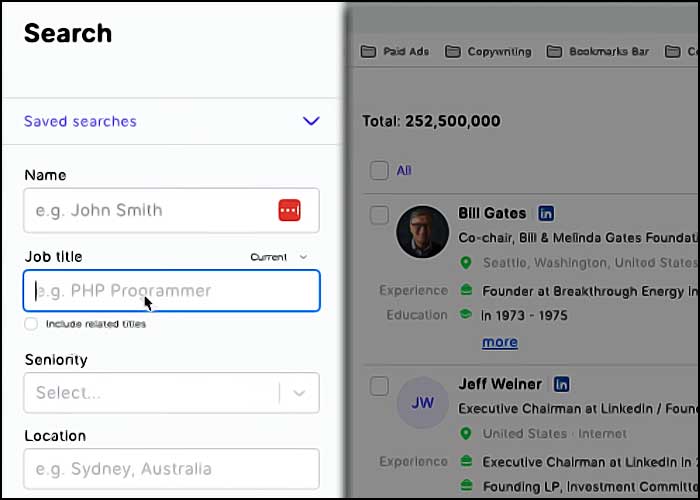Tick the checkbox beside Jeff Weiner
This screenshot has height=500, width=700.
pos(379,386)
